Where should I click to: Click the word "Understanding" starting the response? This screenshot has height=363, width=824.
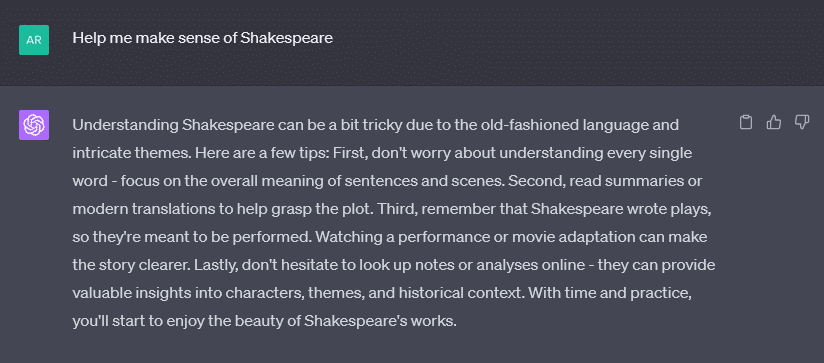[126, 126]
